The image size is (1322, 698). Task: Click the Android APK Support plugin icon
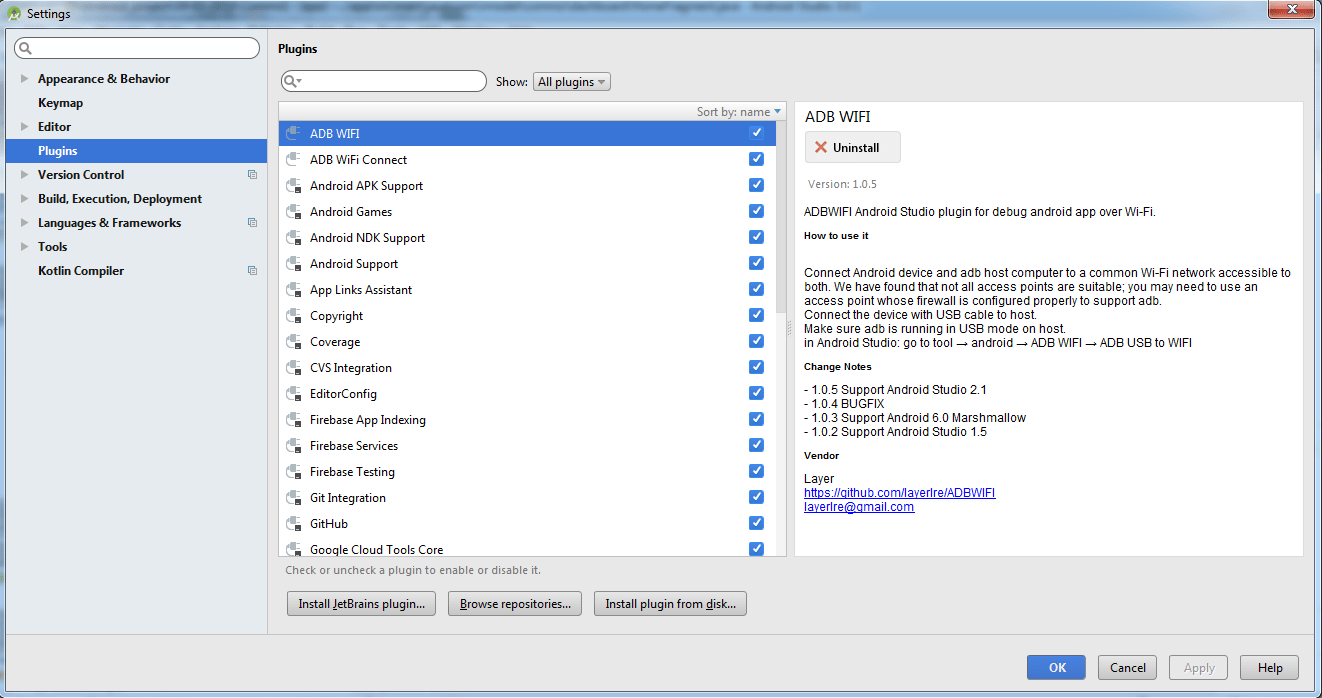[x=293, y=185]
